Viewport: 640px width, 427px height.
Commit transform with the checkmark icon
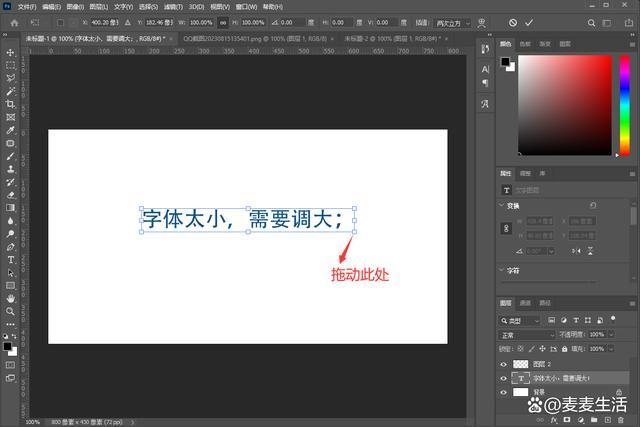tap(529, 23)
